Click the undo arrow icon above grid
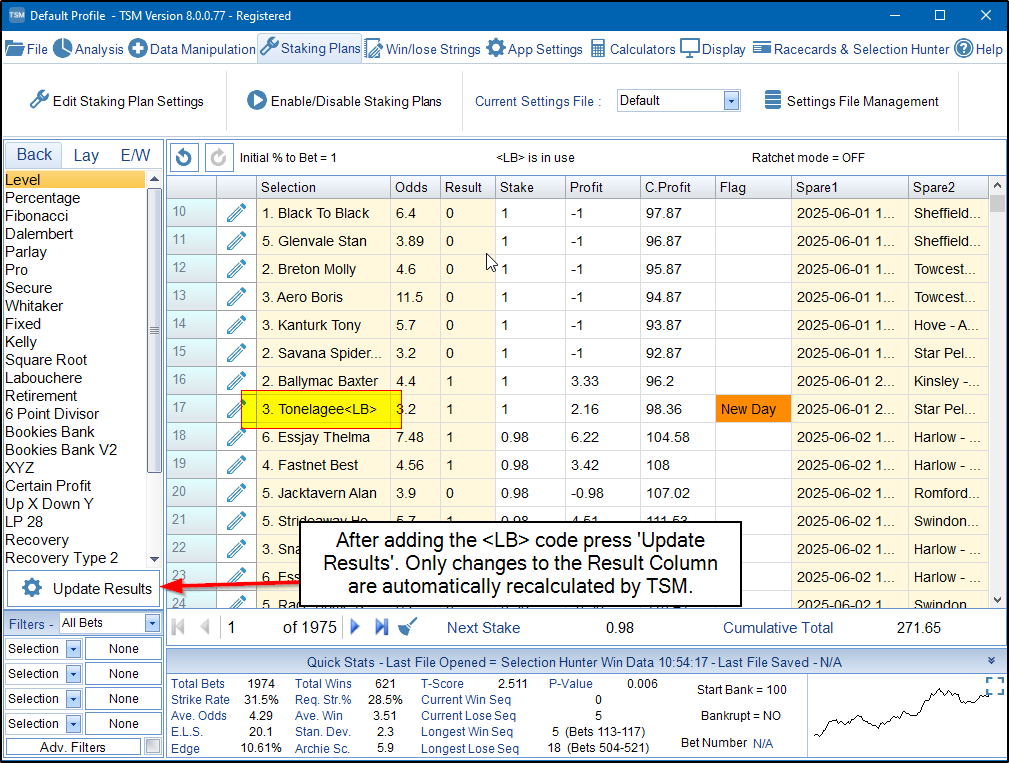 [x=185, y=157]
